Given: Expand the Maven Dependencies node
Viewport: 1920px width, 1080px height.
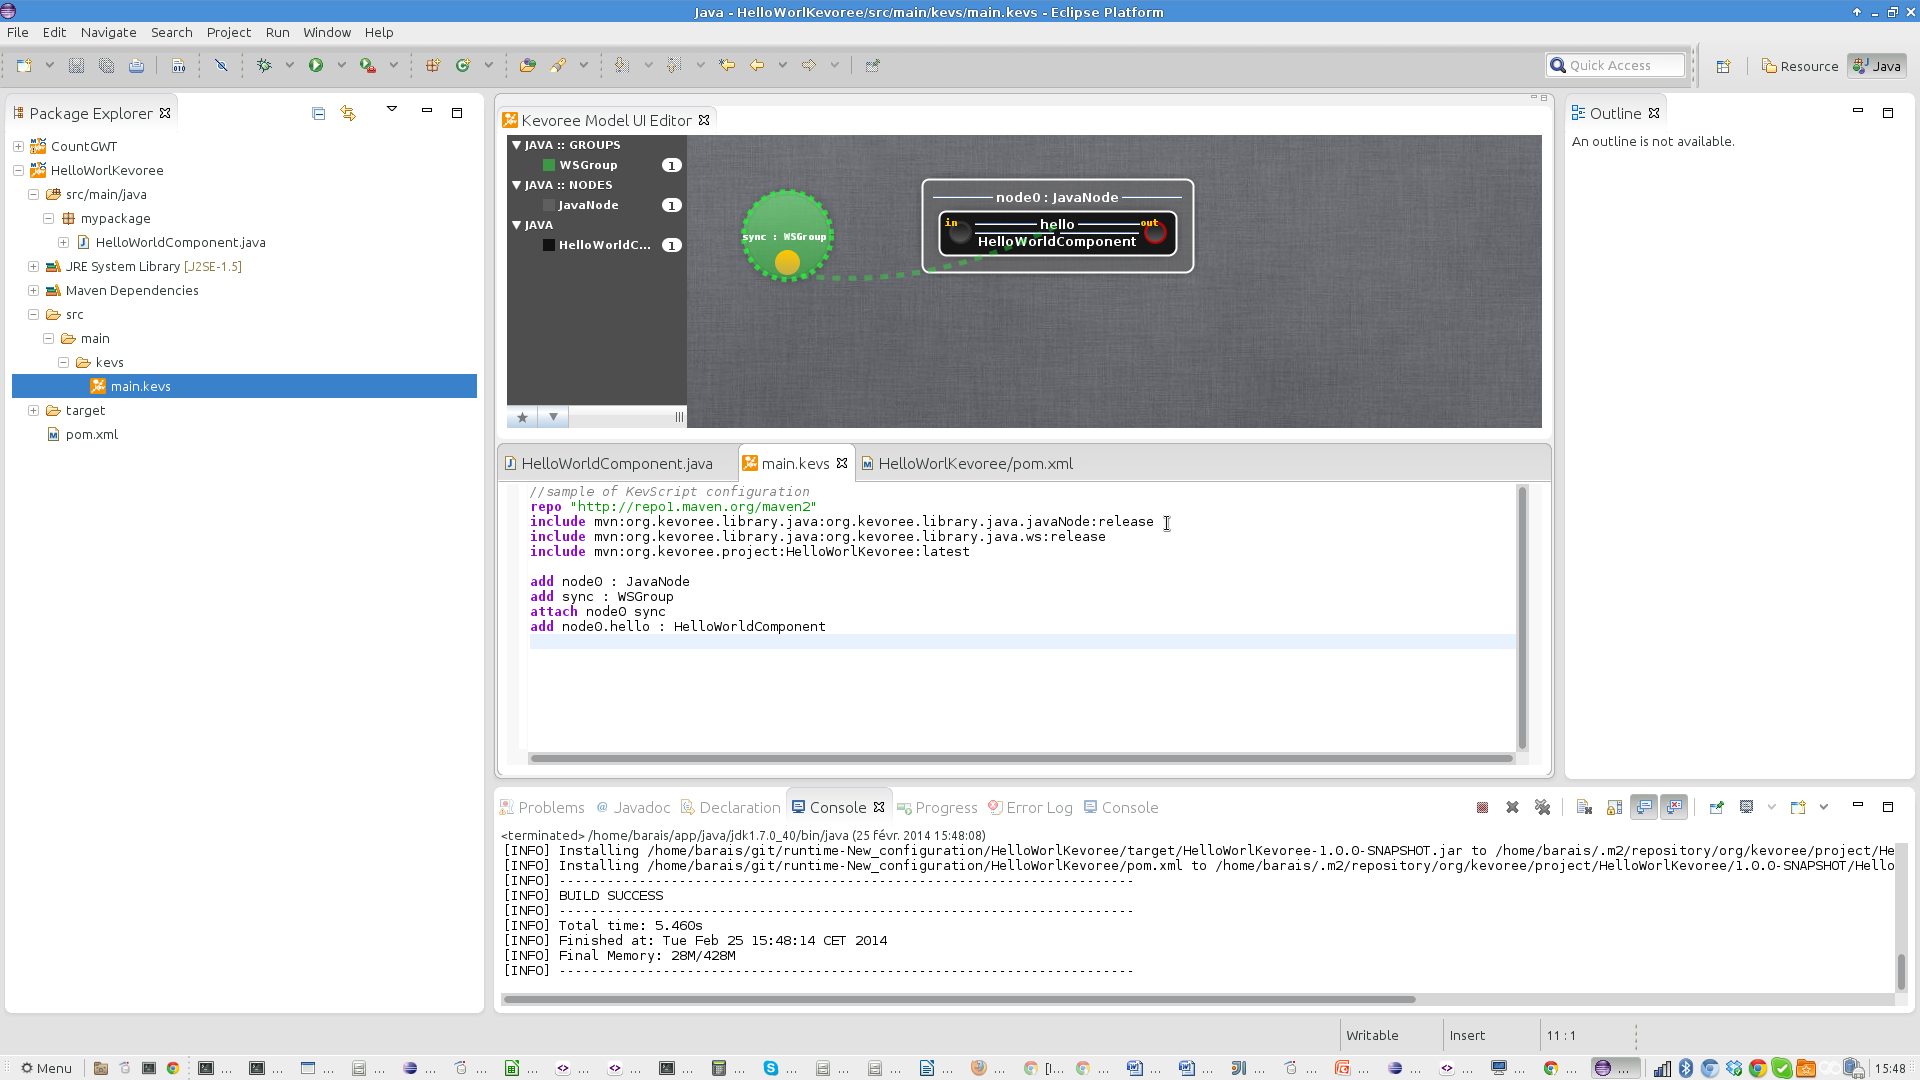Looking at the screenshot, I should click(x=33, y=290).
